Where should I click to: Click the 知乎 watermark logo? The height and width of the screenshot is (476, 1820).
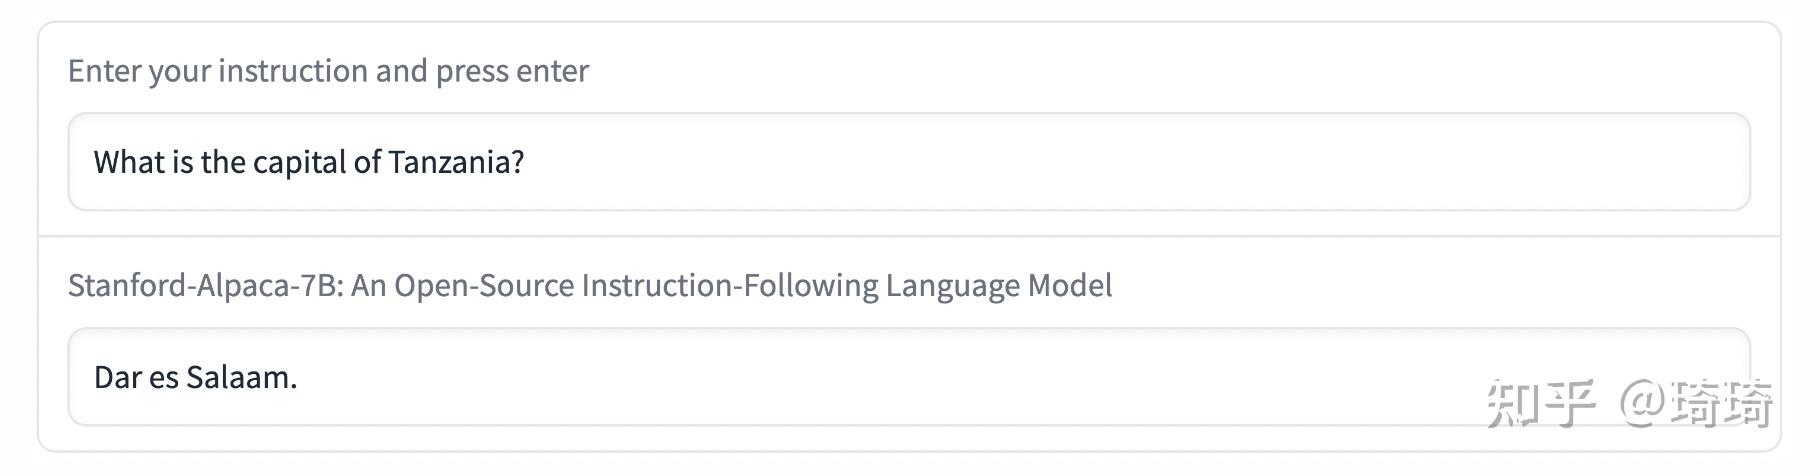(x=1540, y=403)
